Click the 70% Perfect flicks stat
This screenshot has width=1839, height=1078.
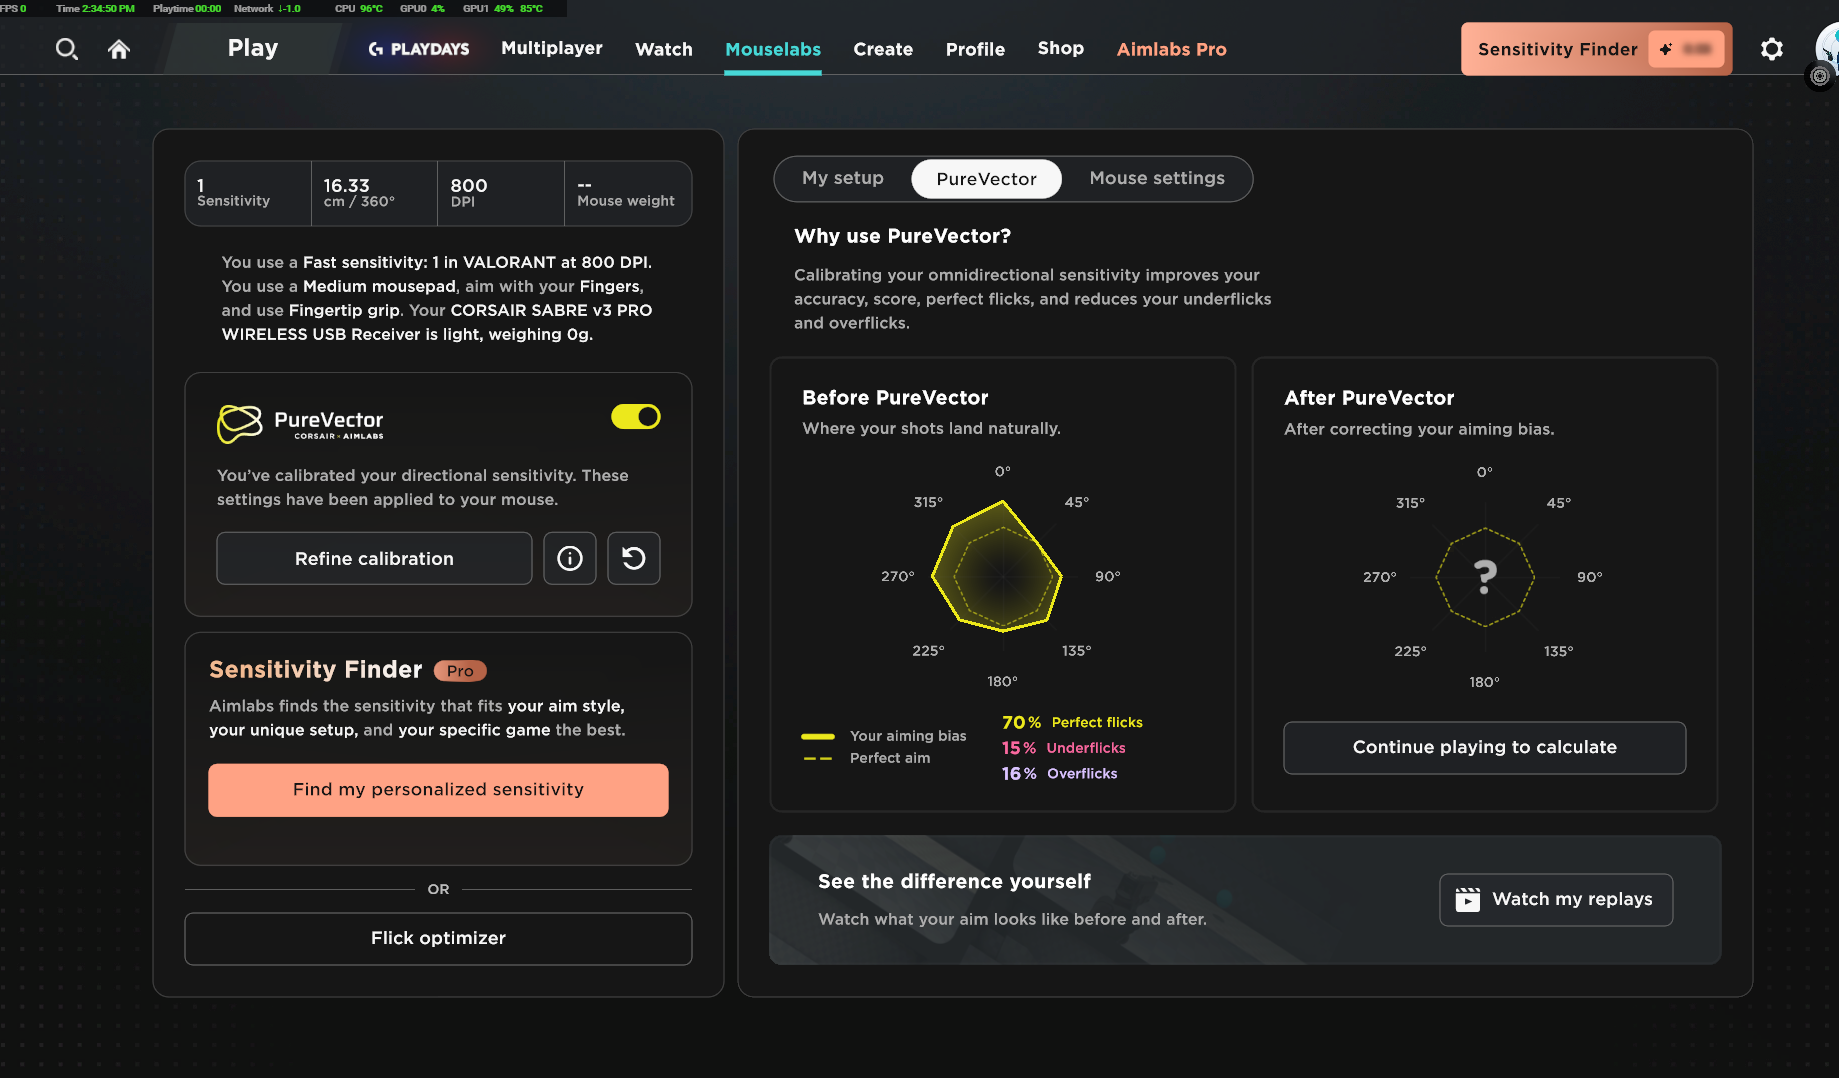coord(1072,722)
